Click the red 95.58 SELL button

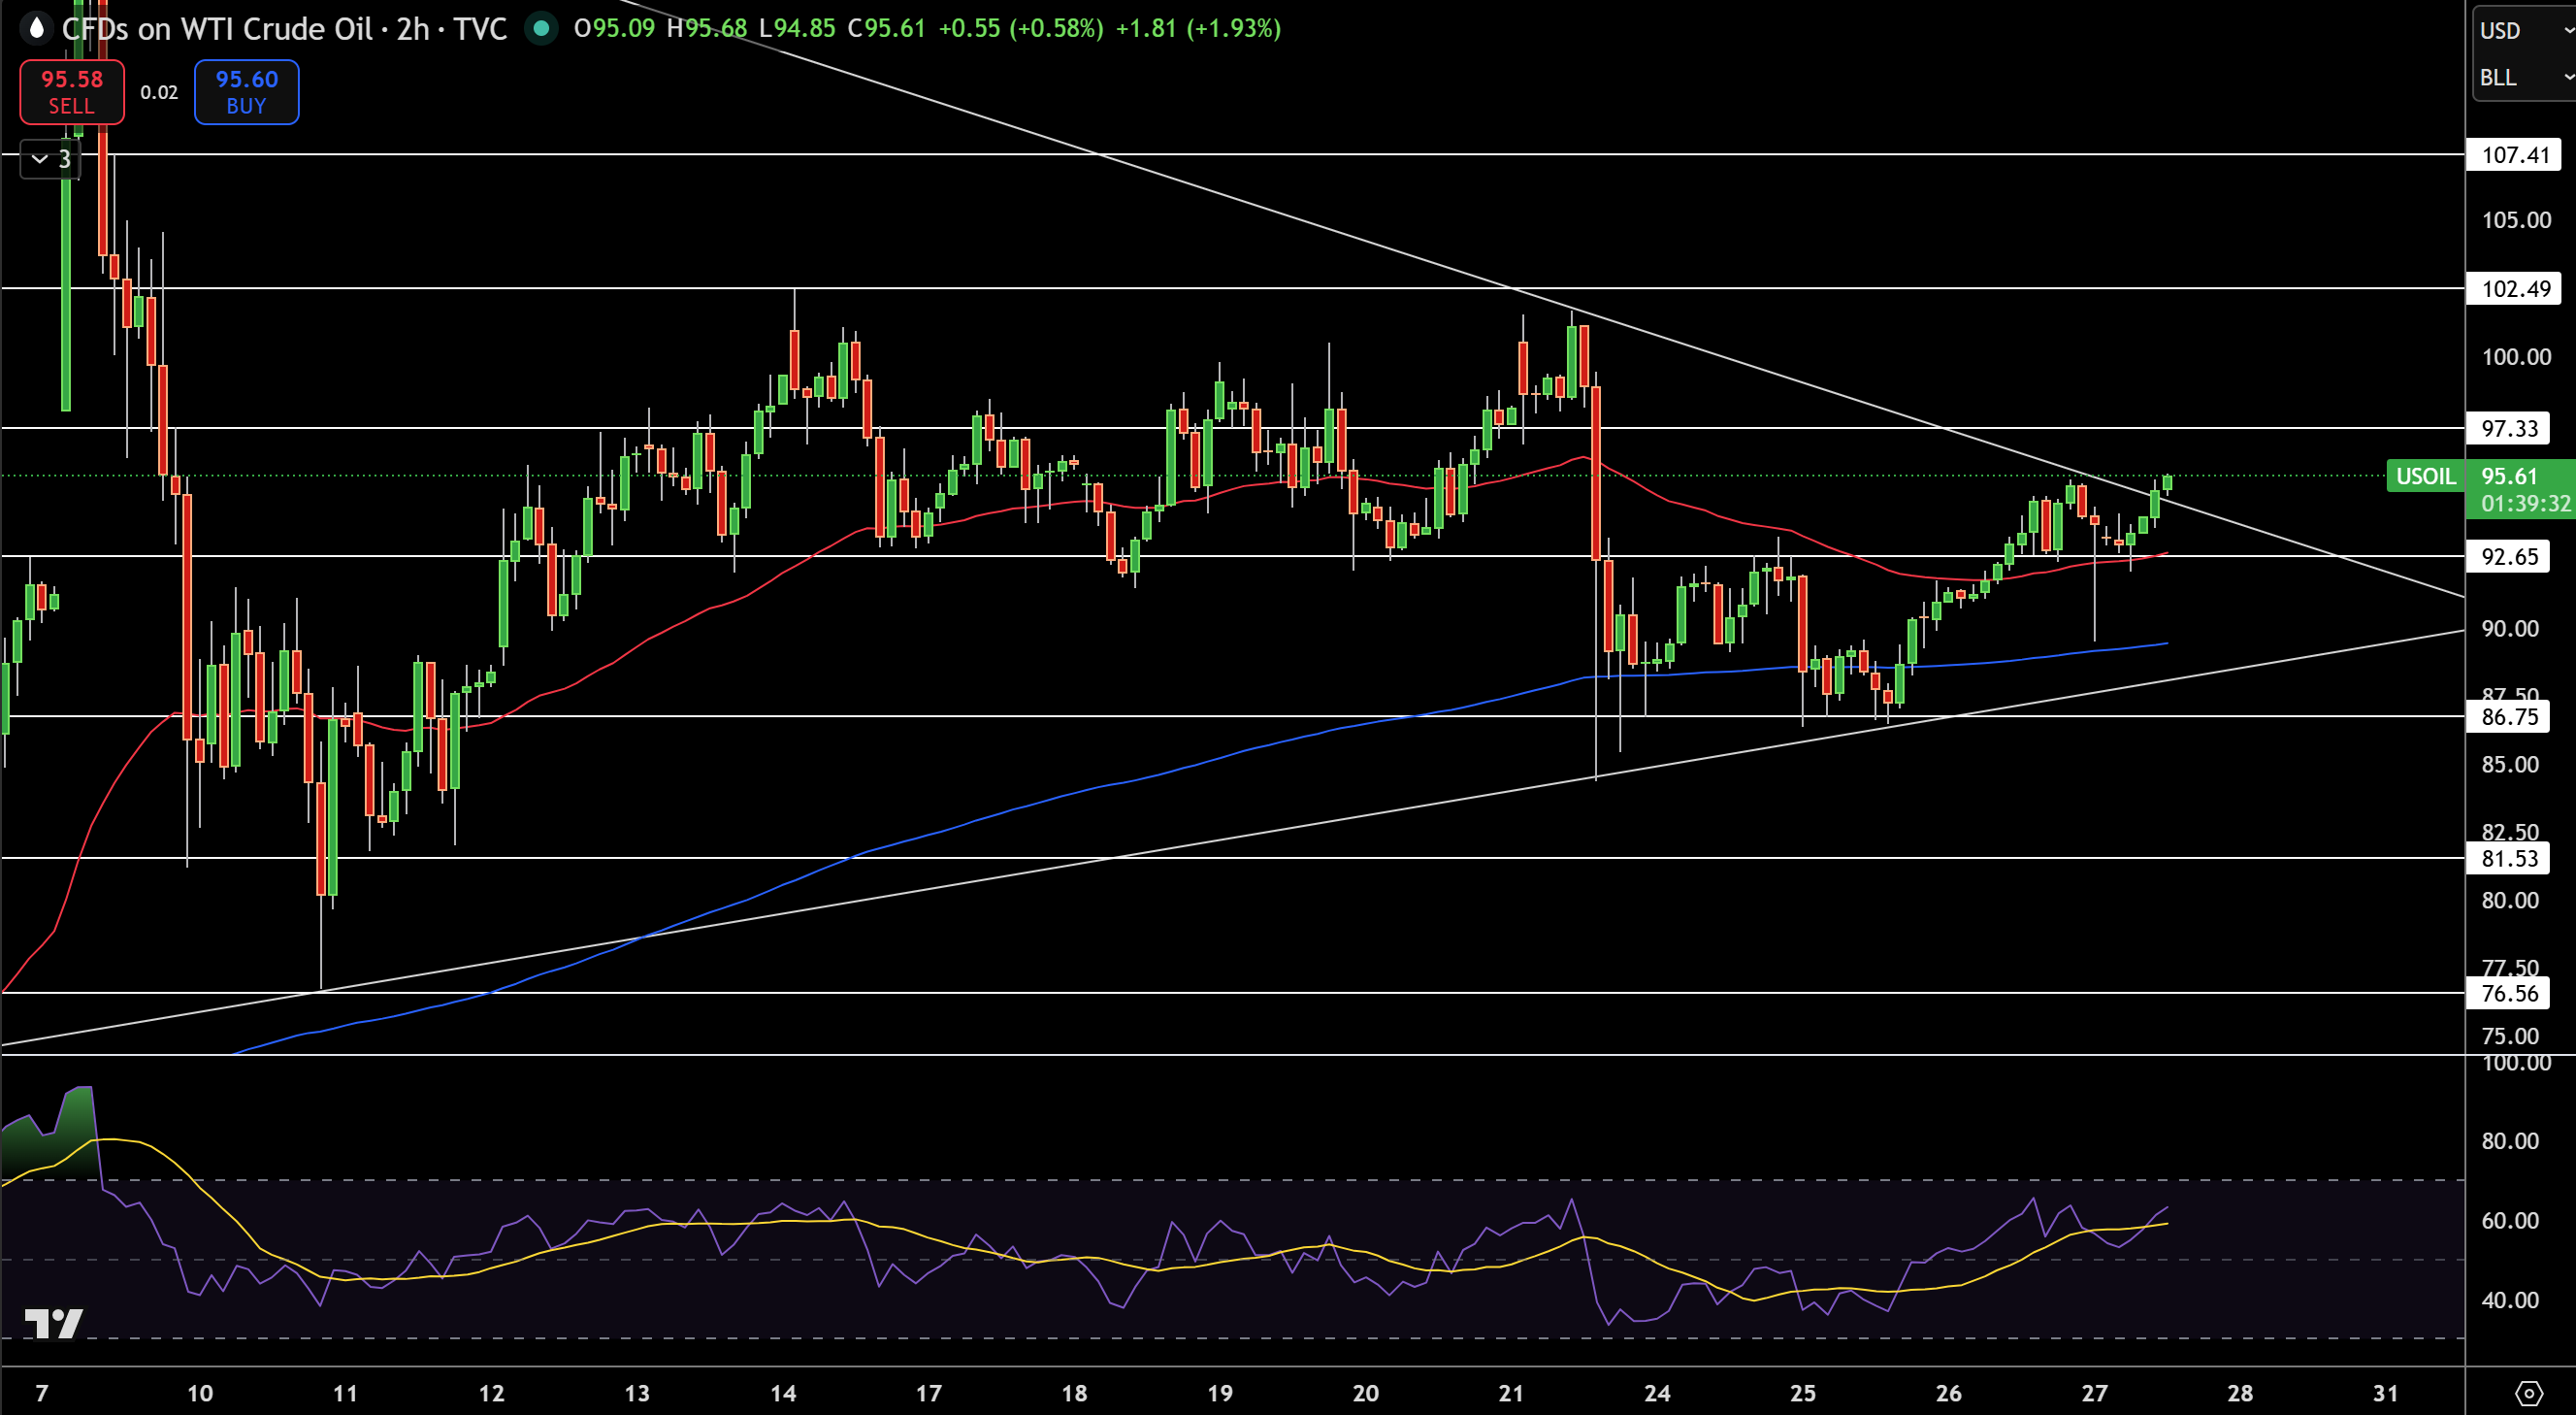click(x=72, y=92)
